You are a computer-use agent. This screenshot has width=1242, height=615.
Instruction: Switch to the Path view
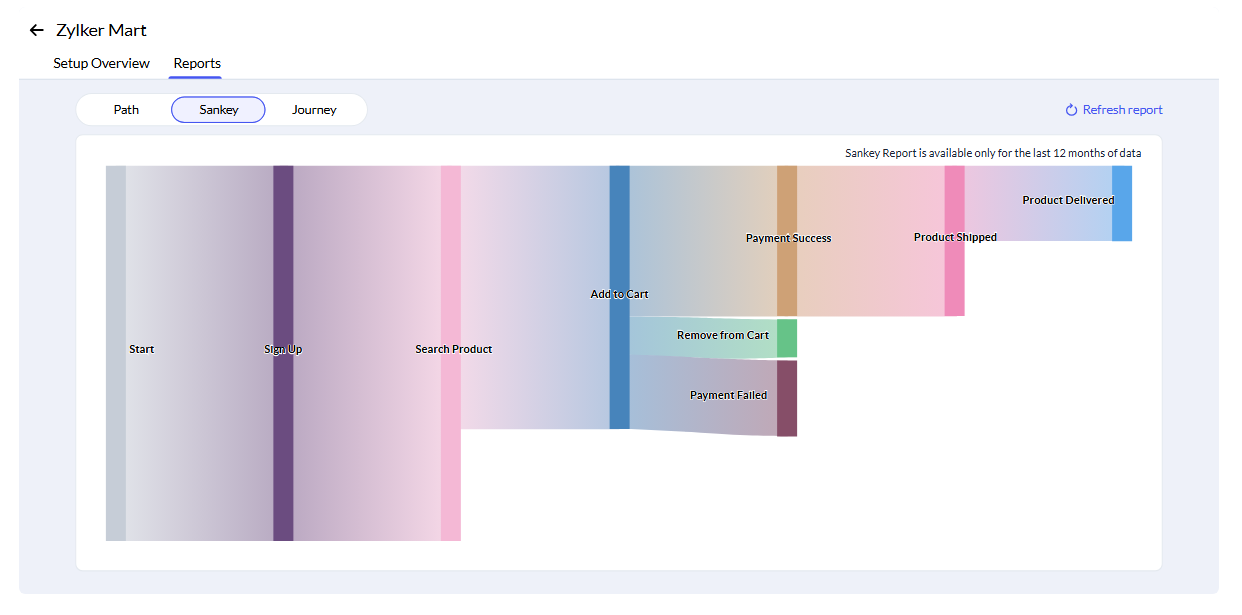coord(126,110)
